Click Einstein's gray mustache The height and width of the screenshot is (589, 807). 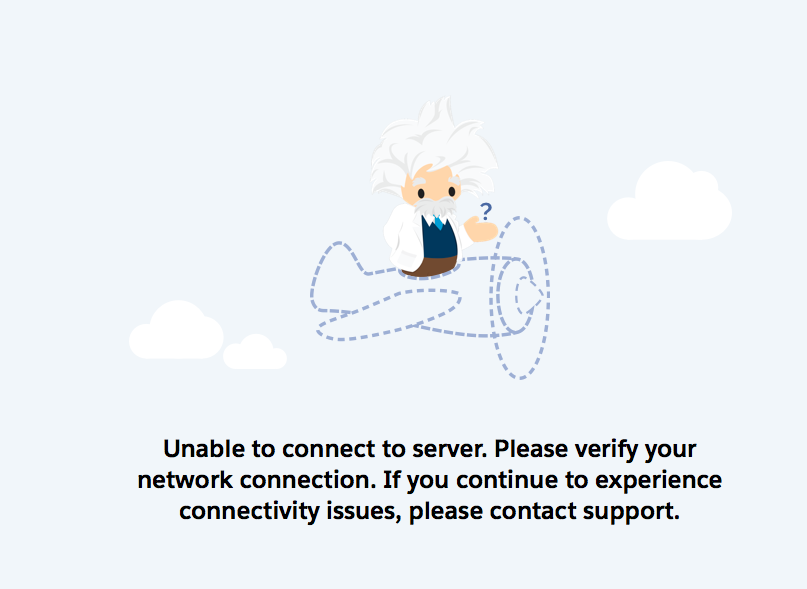pyautogui.click(x=435, y=207)
